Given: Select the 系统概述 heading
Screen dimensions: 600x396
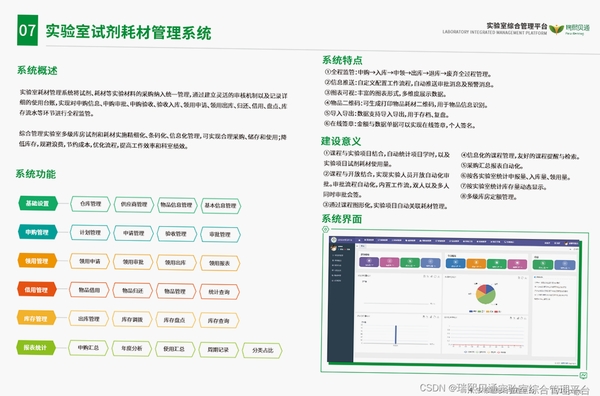Looking at the screenshot, I should coord(37,70).
